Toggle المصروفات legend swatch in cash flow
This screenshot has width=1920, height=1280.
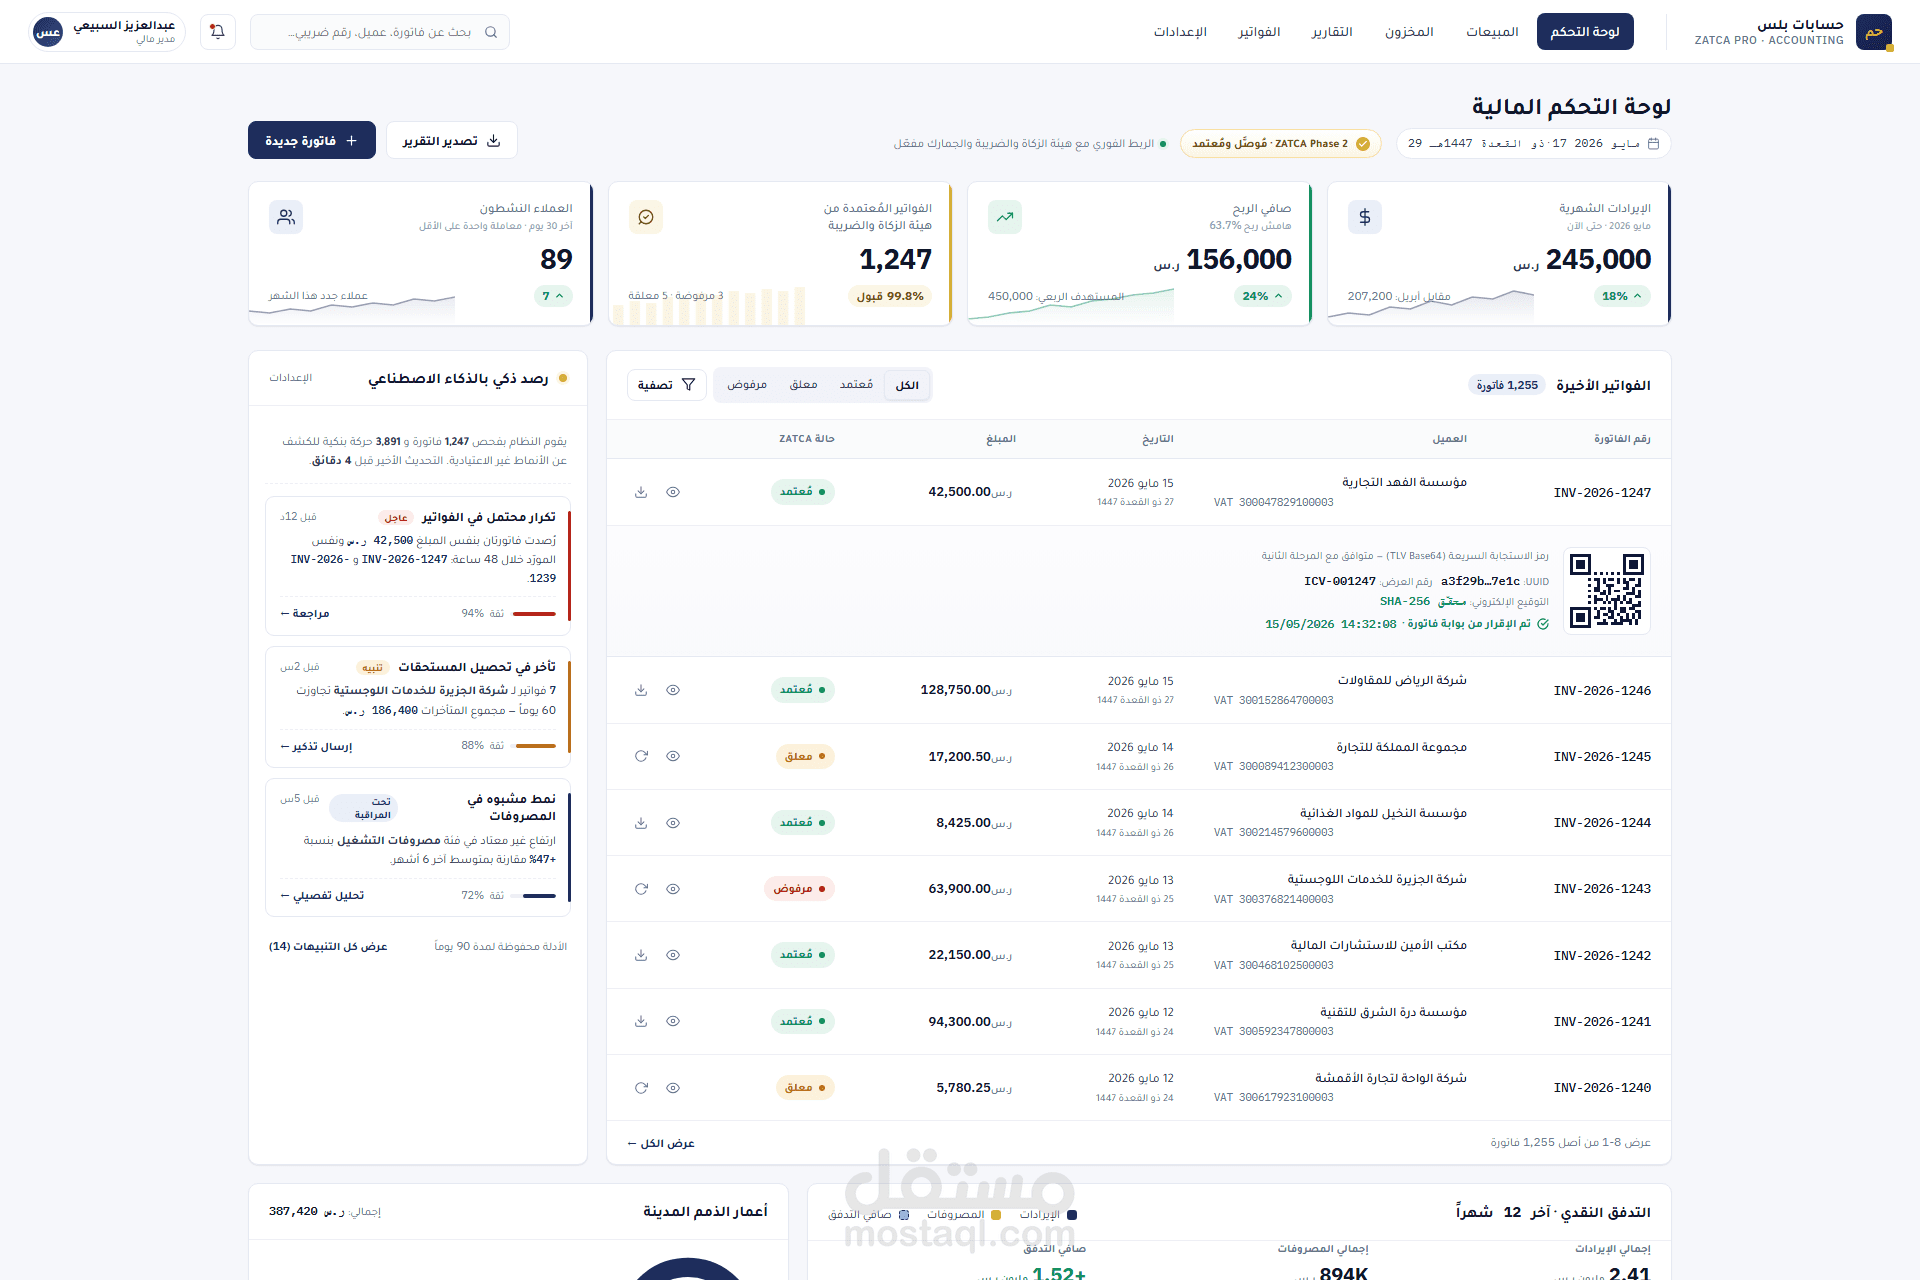pyautogui.click(x=996, y=1215)
